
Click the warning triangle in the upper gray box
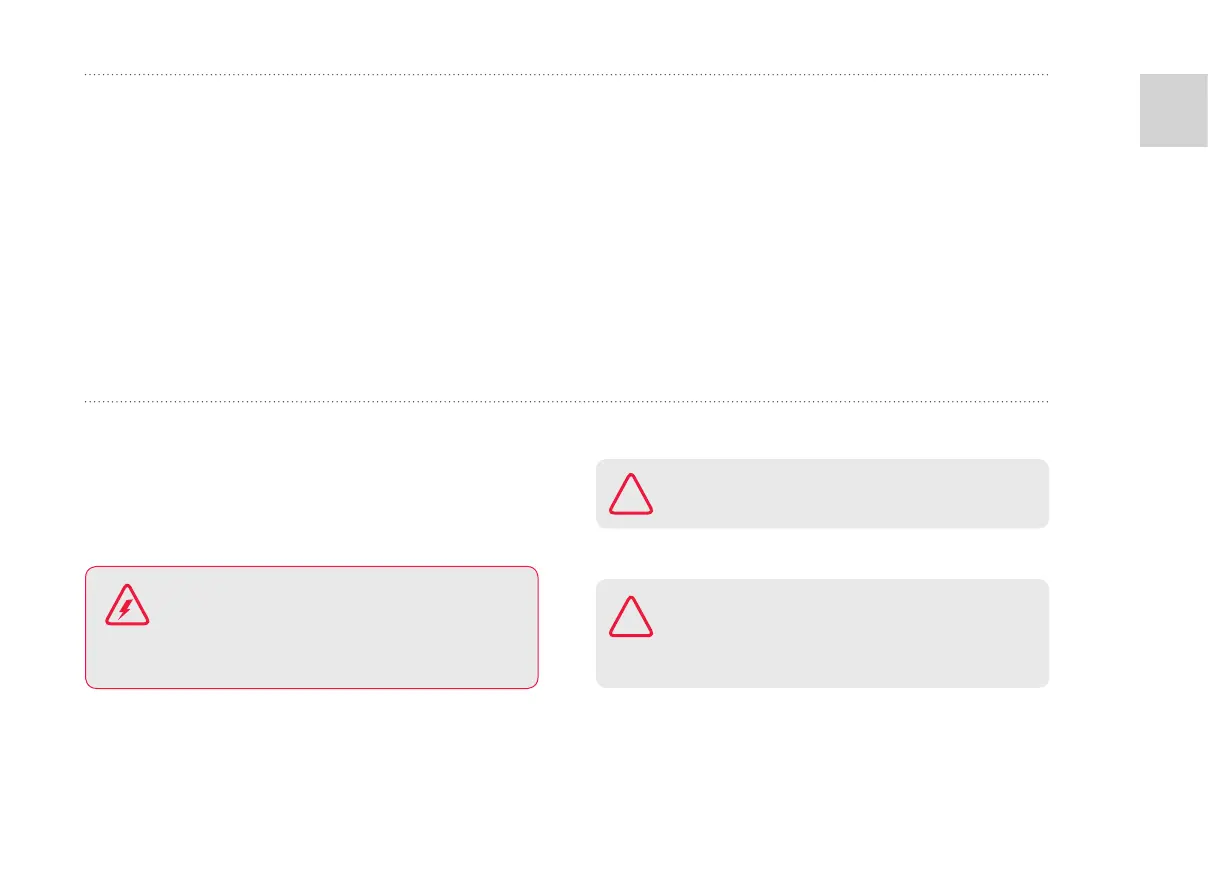click(631, 493)
